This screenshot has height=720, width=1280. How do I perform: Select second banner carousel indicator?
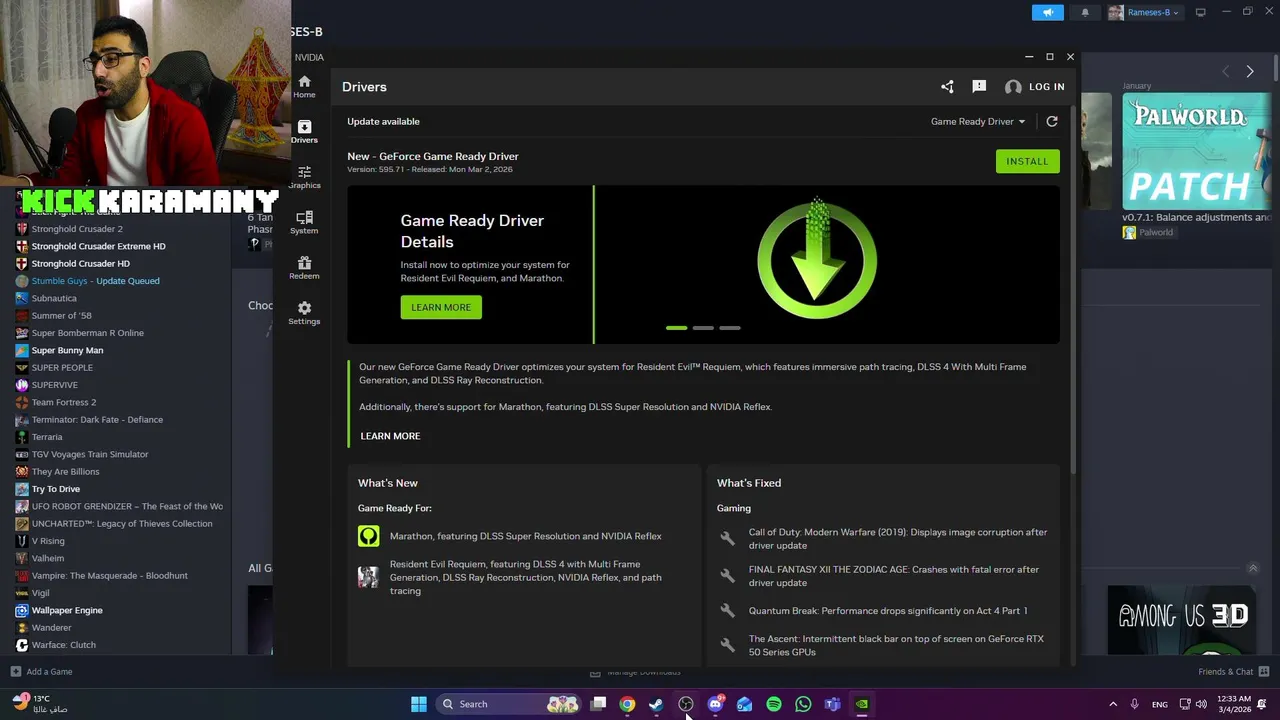[x=703, y=328]
